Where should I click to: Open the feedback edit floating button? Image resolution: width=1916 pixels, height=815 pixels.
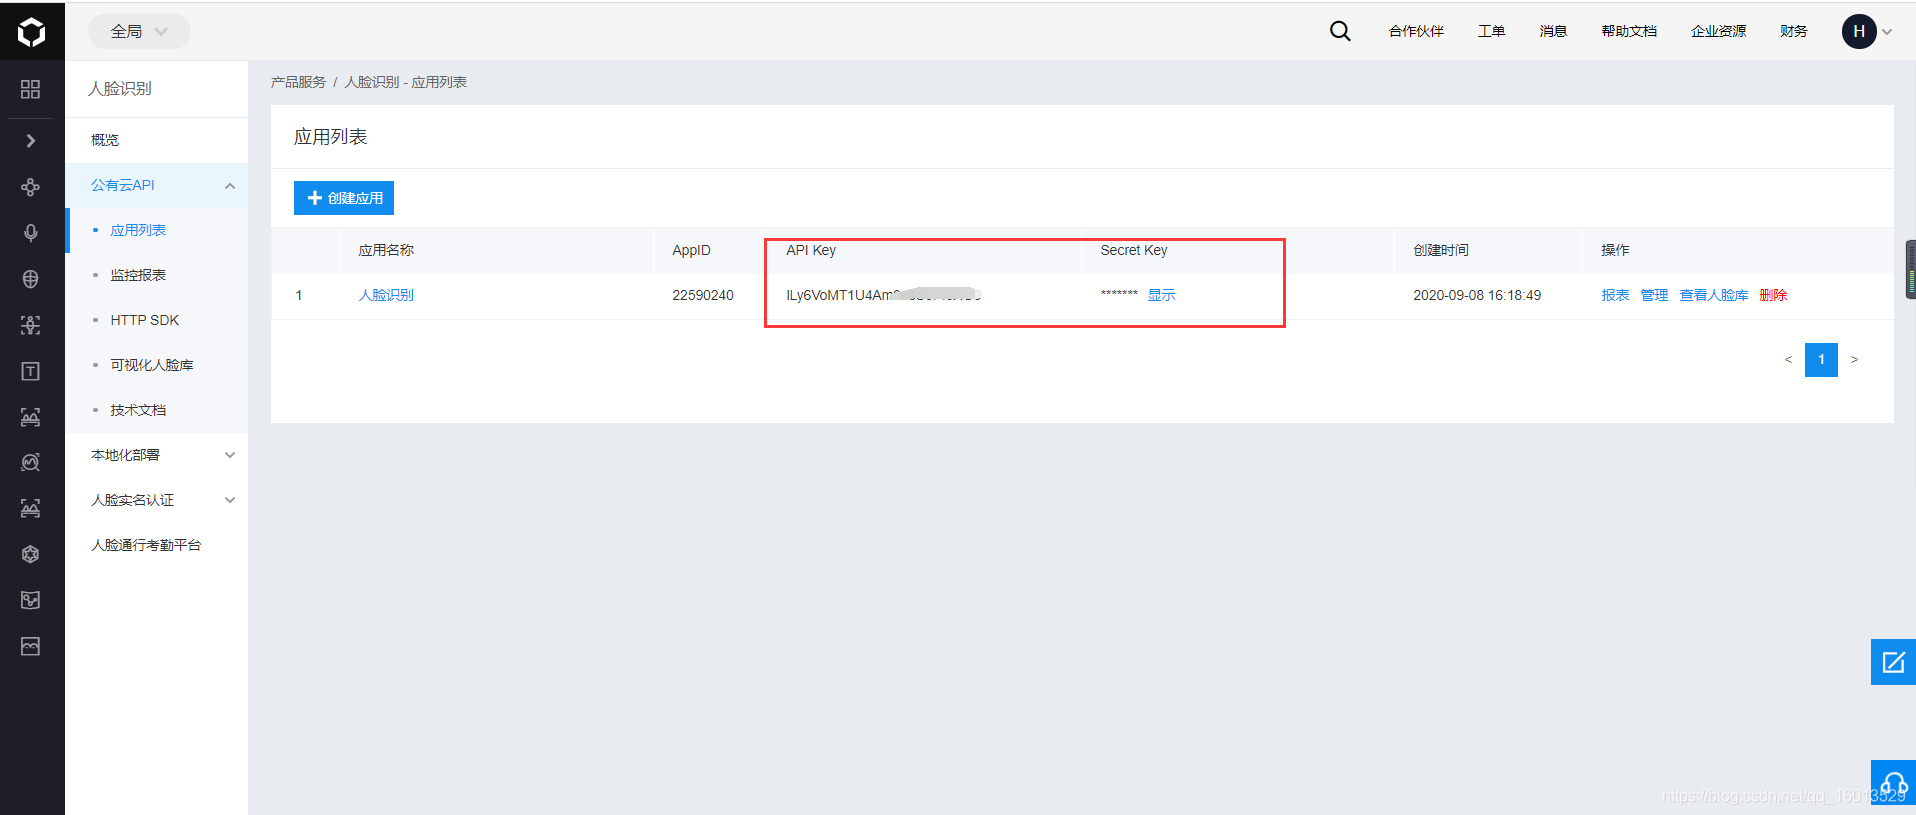(1893, 662)
